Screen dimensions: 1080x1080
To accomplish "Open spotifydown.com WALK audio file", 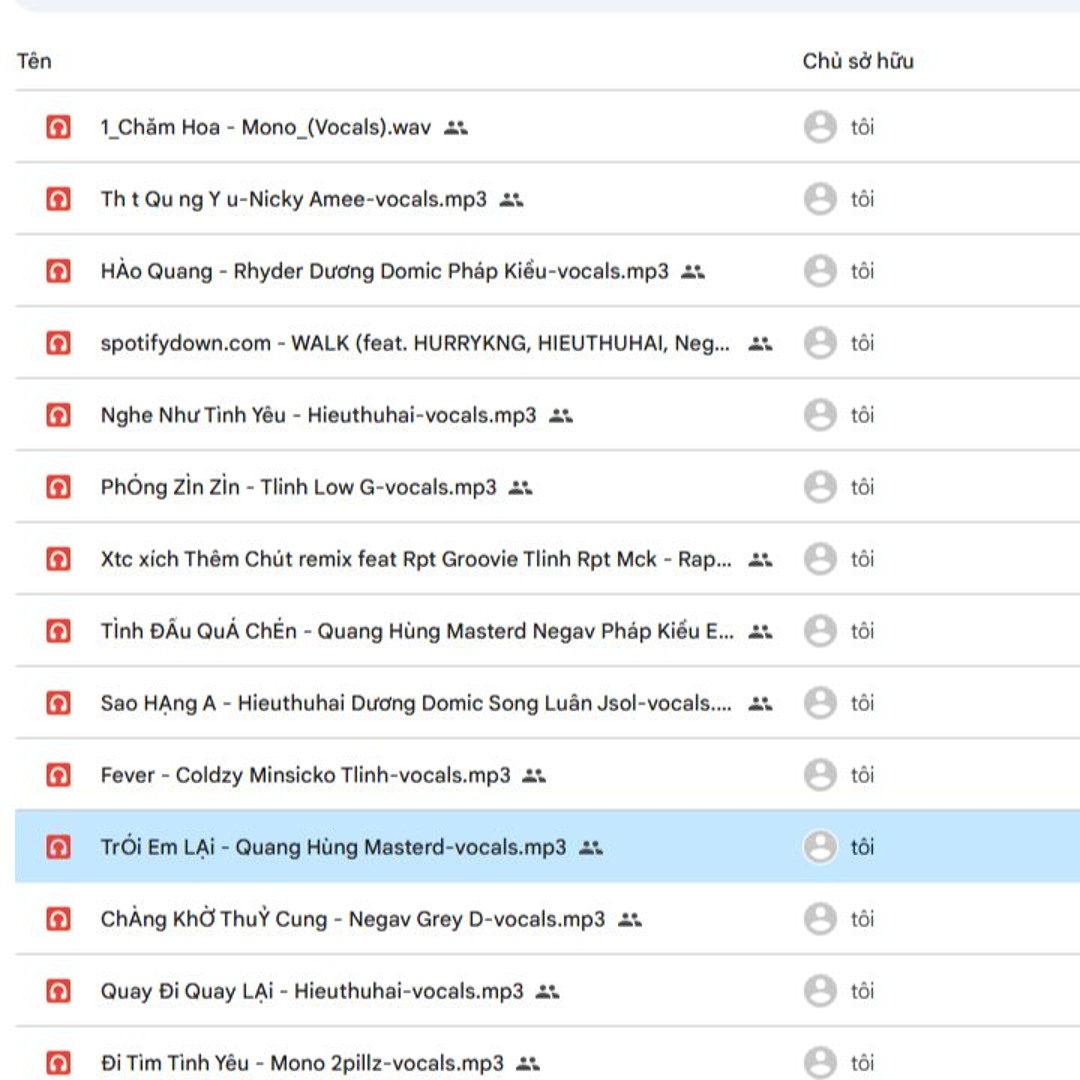I will 414,343.
